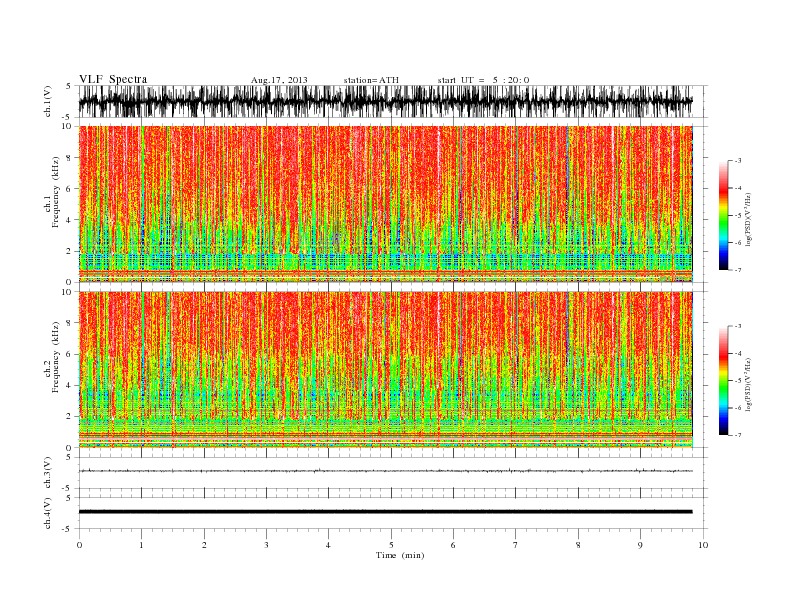Image resolution: width=792 pixels, height=612 pixels.
Task: Click the 'ch.1(V)' waveform axis label
Action: pos(48,101)
